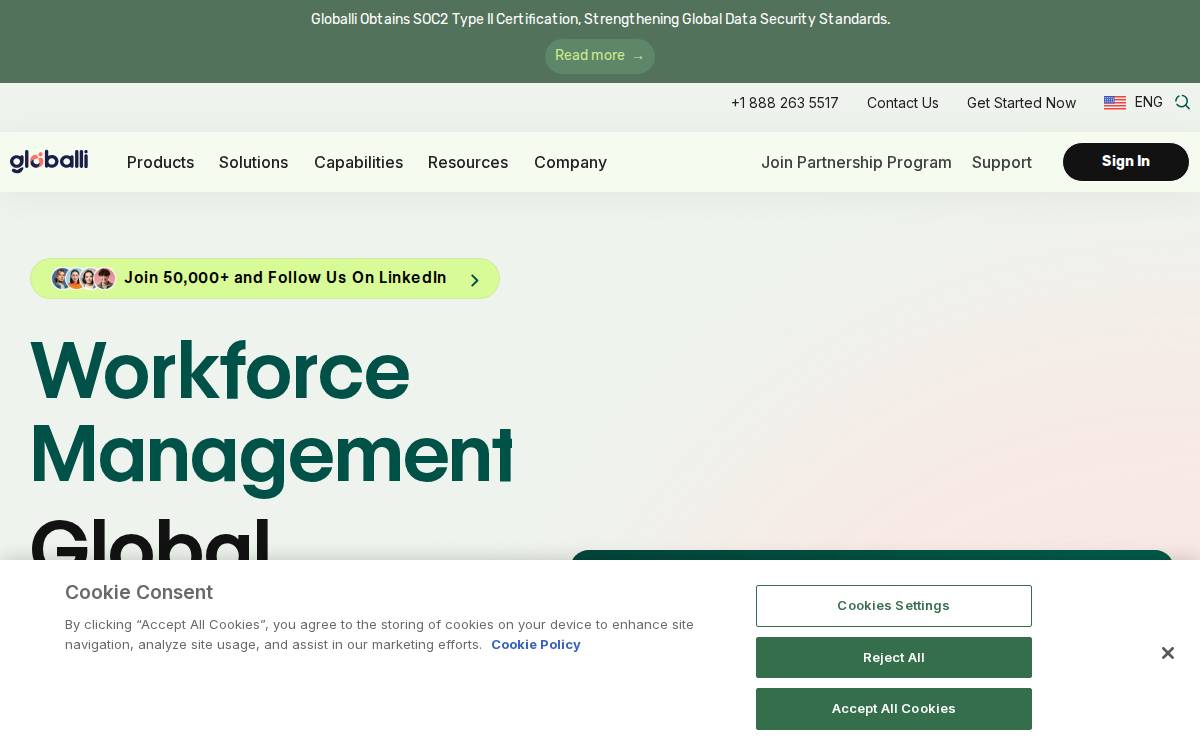Open the Solutions menu
This screenshot has width=1200, height=750.
click(253, 162)
